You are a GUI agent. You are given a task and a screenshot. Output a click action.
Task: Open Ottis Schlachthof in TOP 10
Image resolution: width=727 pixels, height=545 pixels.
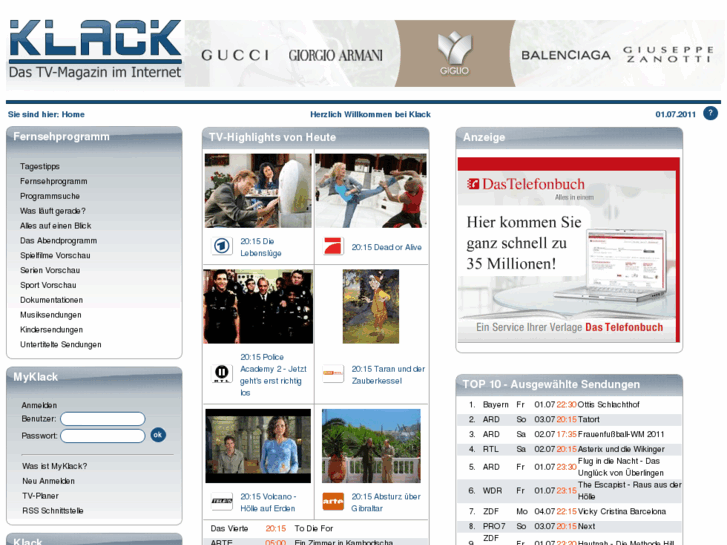pyautogui.click(x=608, y=404)
